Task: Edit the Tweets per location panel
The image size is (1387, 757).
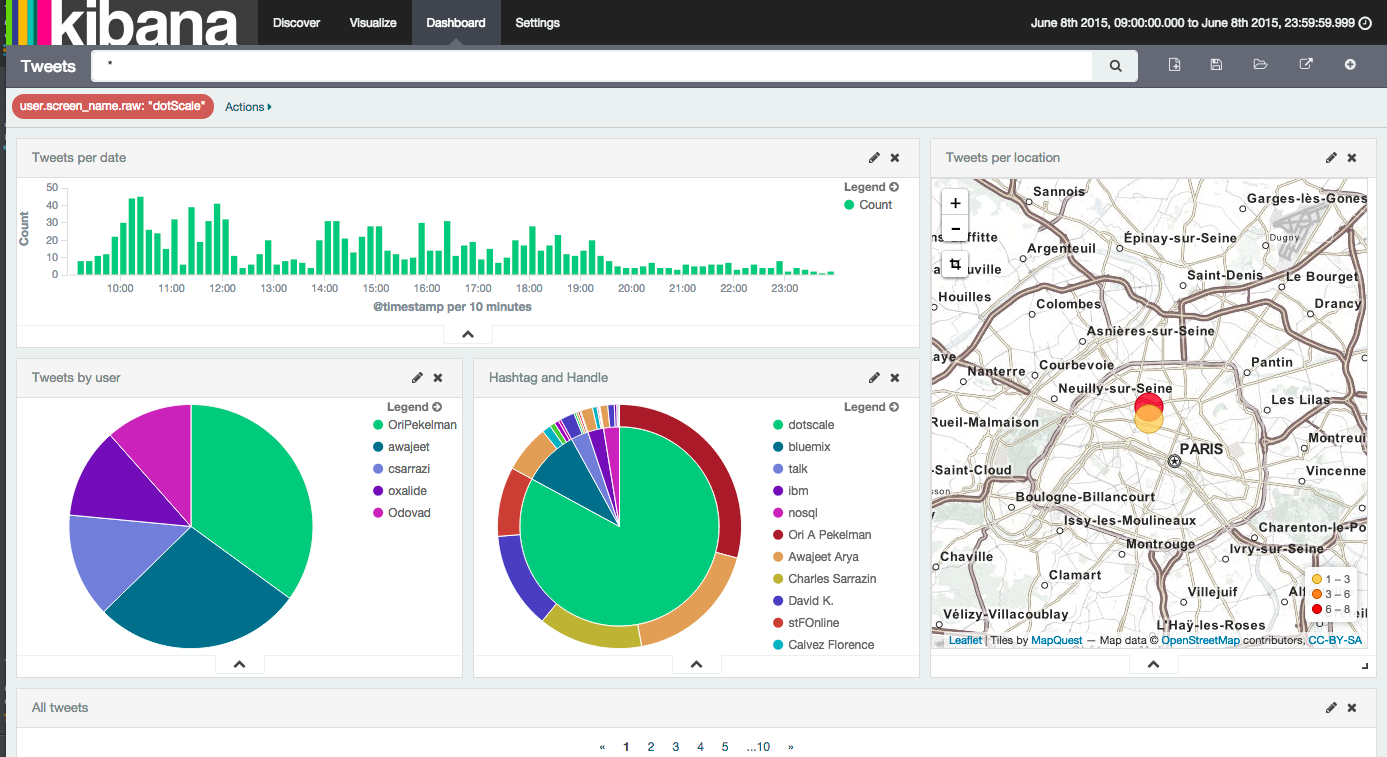Action: pyautogui.click(x=1331, y=158)
